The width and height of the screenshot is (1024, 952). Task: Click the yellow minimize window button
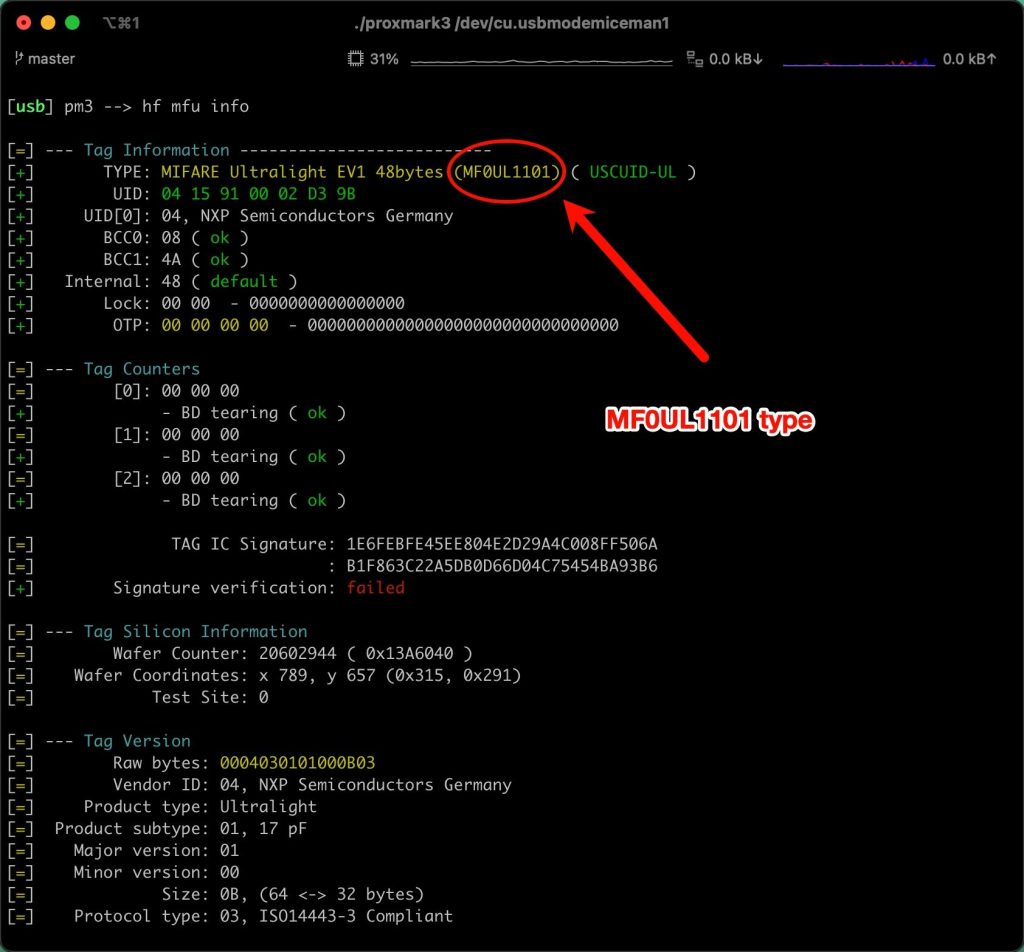[x=48, y=23]
